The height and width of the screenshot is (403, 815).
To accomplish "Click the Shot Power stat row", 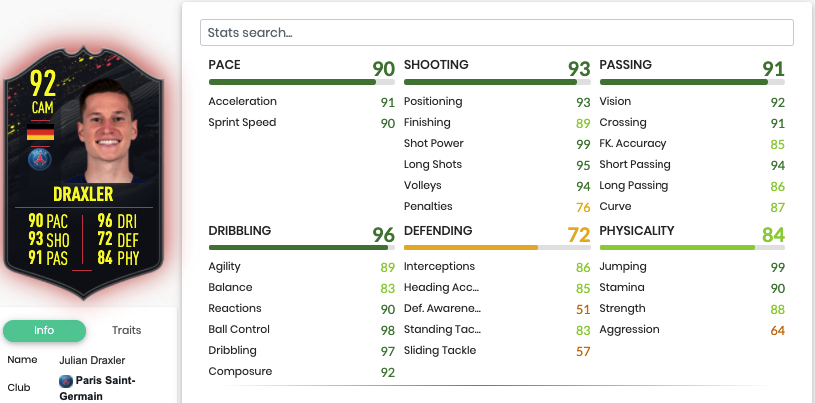I will coord(497,144).
